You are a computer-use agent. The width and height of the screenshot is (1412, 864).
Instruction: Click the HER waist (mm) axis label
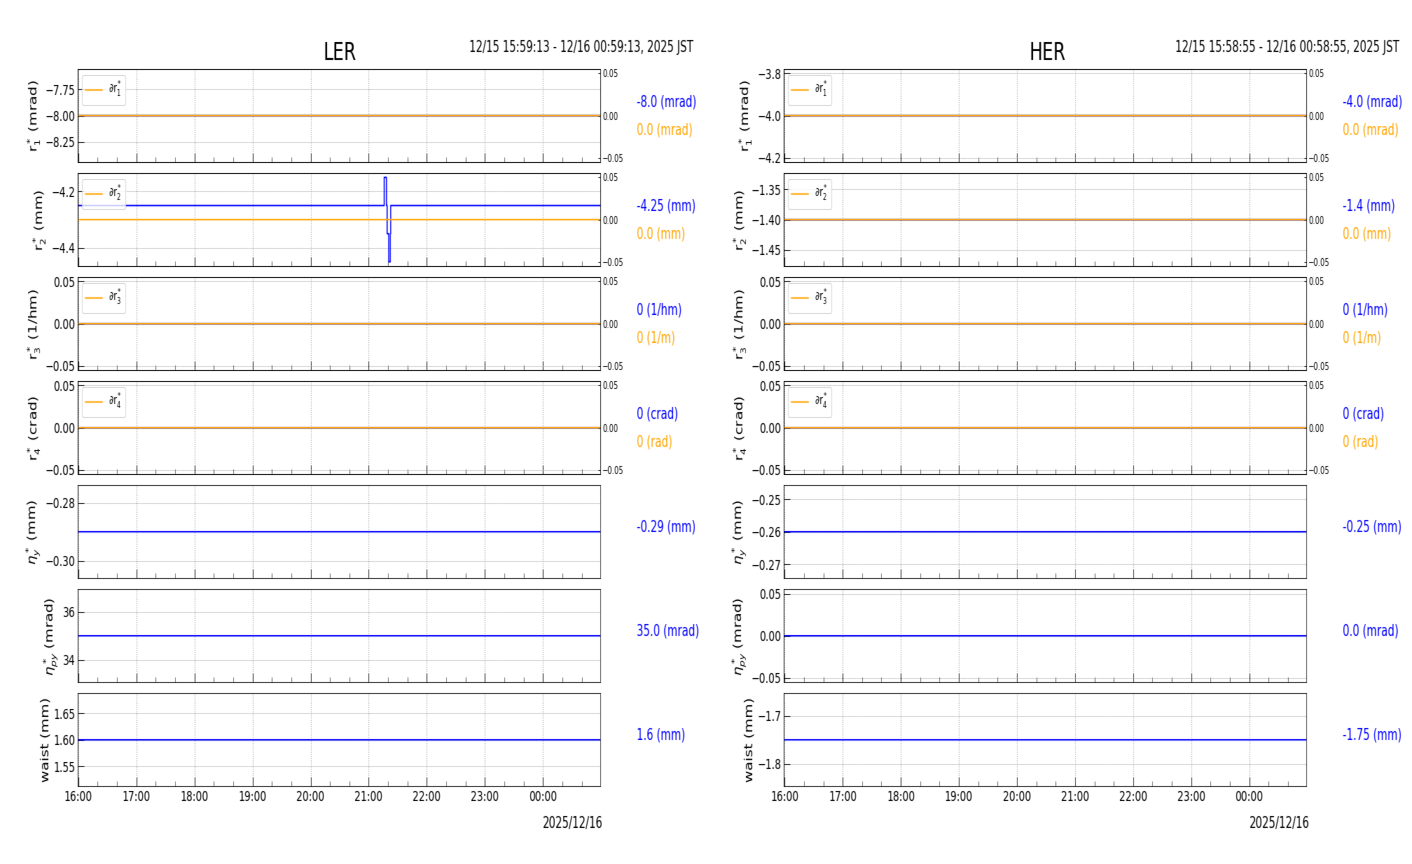click(x=749, y=740)
